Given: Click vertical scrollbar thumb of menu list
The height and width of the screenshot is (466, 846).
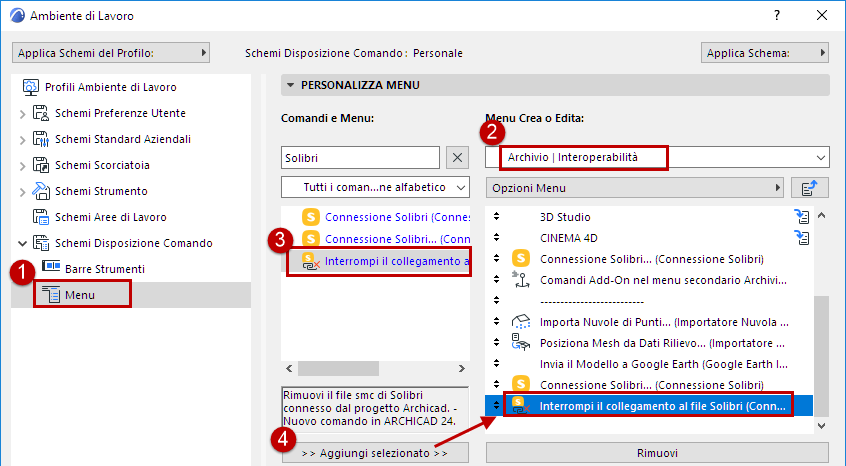Looking at the screenshot, I should coord(821,356).
